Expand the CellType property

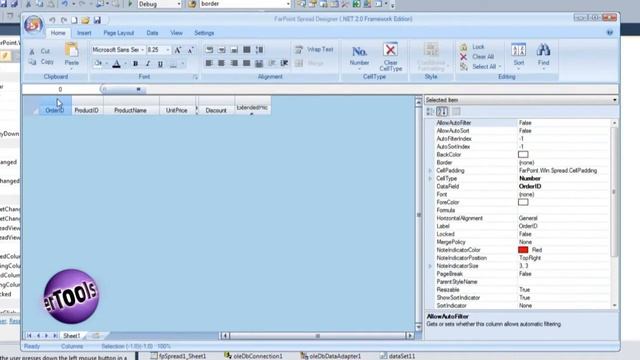click(x=430, y=178)
